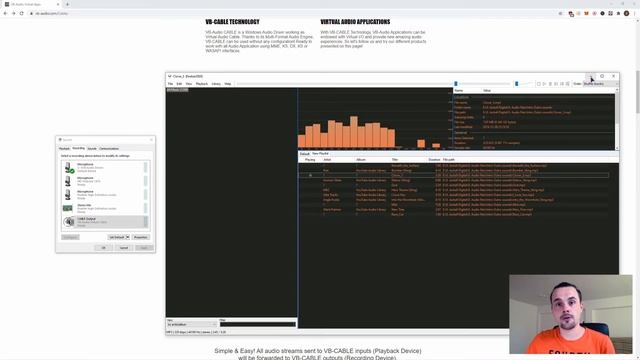Switch to Communications tab in Sound dialog
Image resolution: width=640 pixels, height=360 pixels.
point(109,149)
